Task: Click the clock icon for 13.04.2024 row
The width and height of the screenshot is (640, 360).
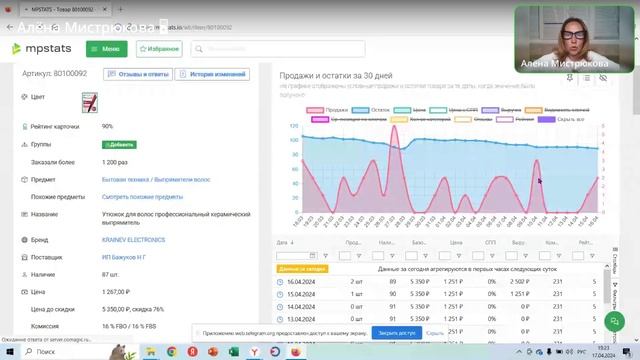Action: point(280,319)
